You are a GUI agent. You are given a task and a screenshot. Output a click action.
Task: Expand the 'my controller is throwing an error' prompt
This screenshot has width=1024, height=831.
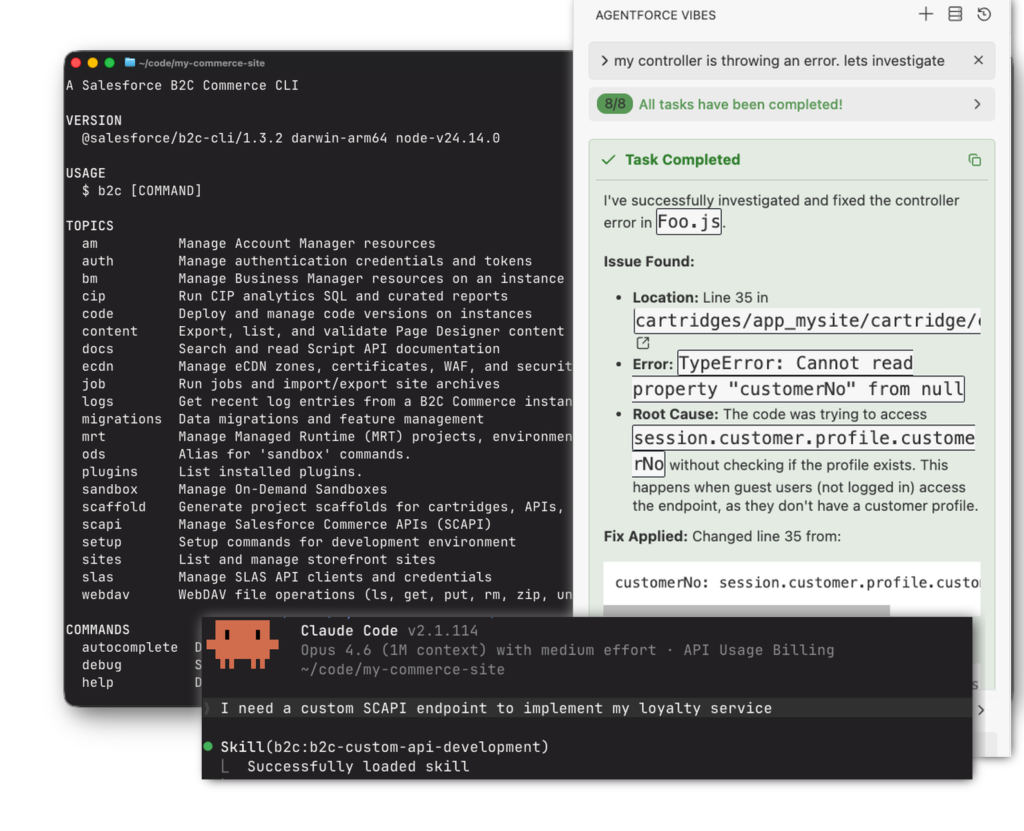605,61
